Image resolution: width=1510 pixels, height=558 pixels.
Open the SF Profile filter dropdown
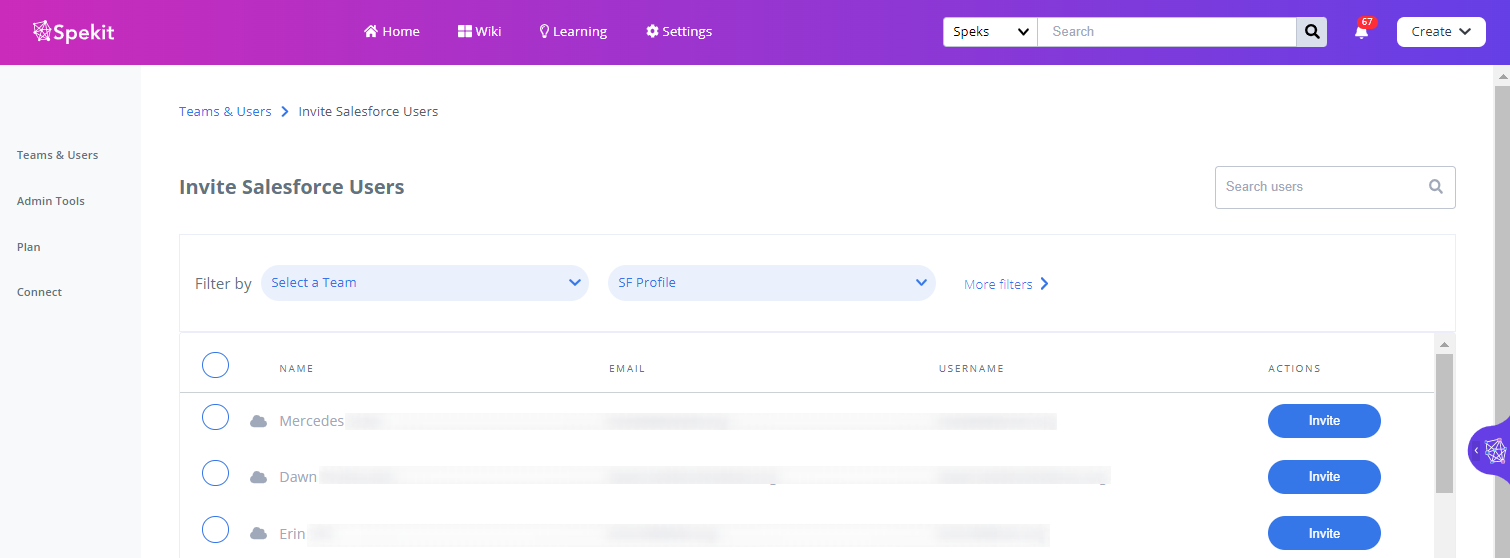click(772, 283)
